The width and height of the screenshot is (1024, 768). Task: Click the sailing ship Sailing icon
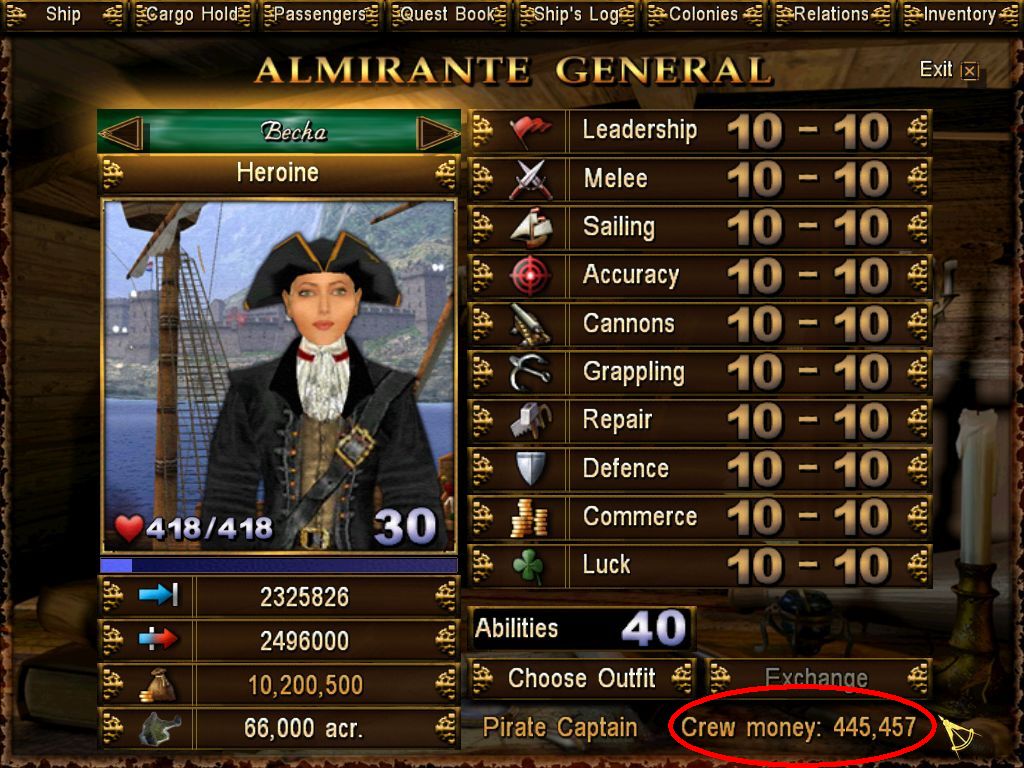coord(530,227)
